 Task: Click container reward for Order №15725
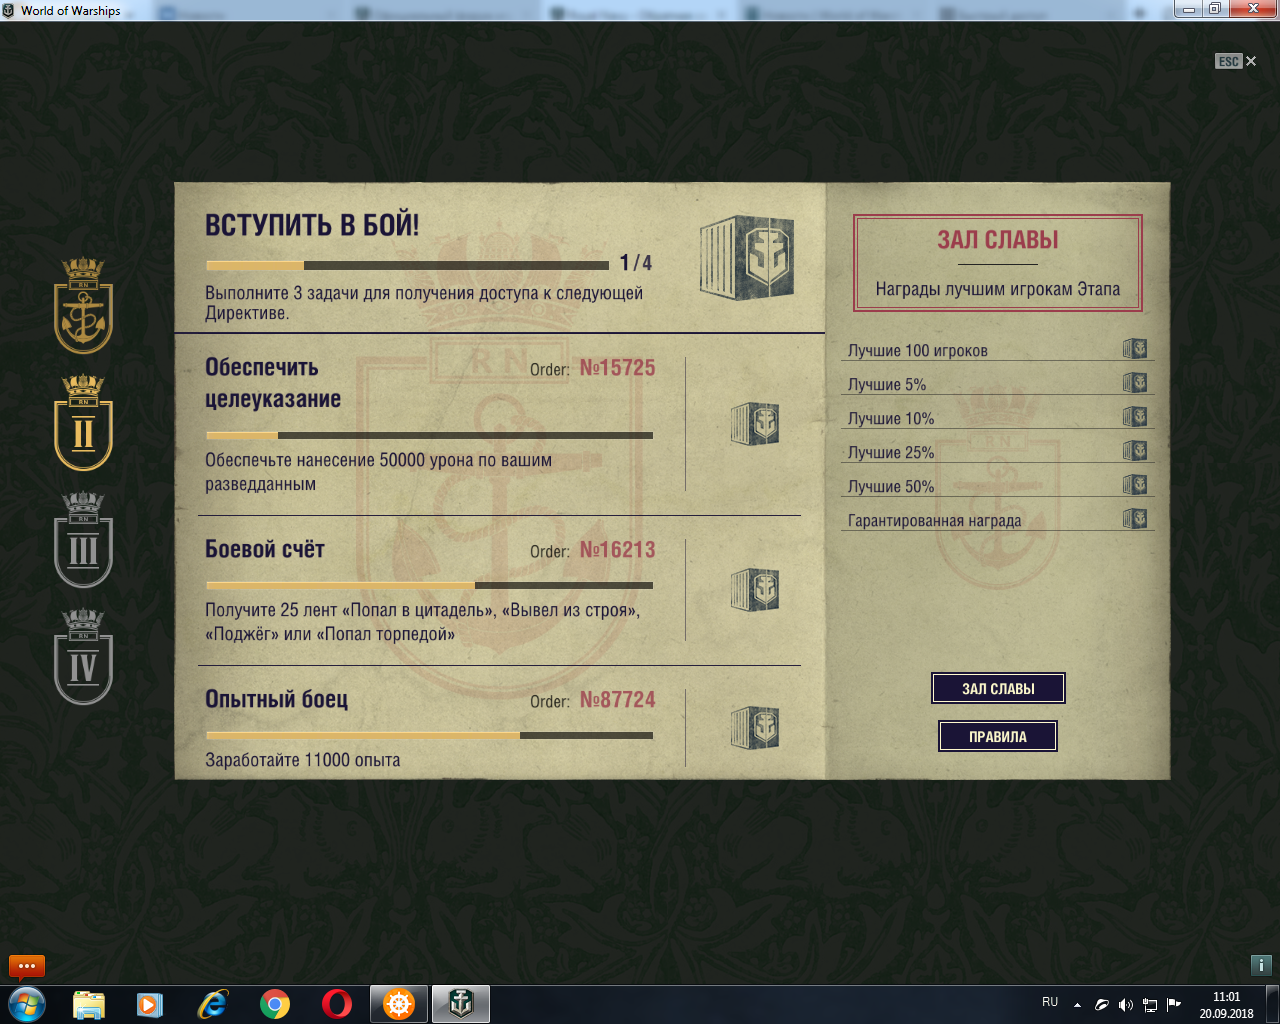[x=755, y=424]
